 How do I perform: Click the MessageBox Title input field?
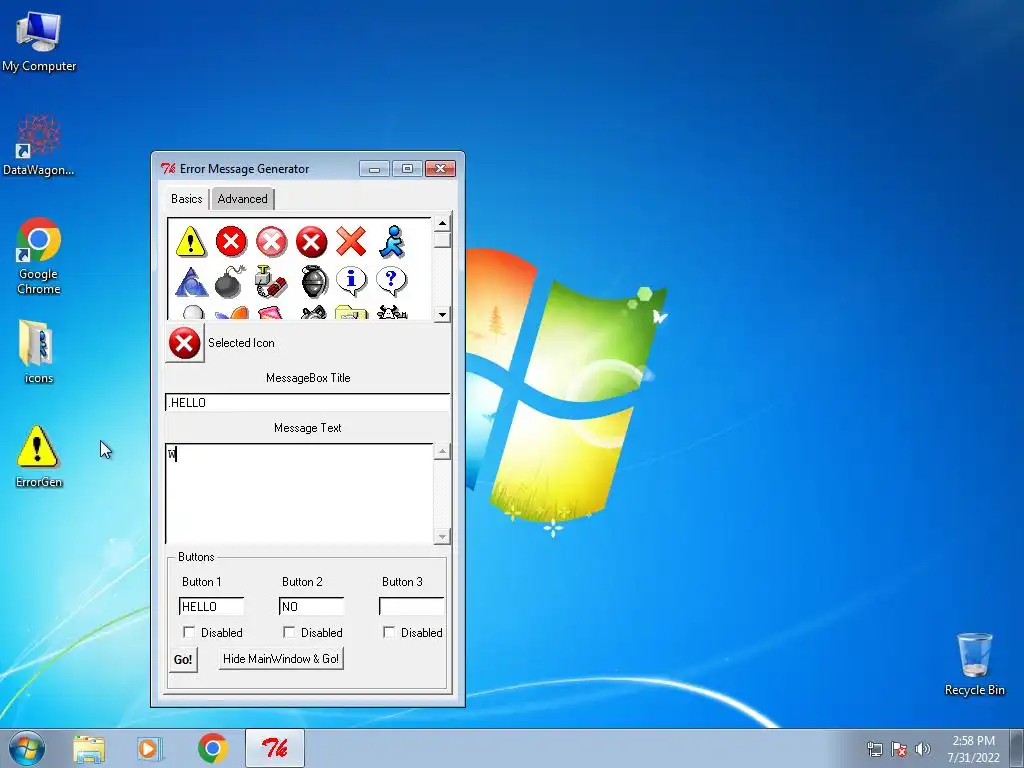pyautogui.click(x=308, y=402)
